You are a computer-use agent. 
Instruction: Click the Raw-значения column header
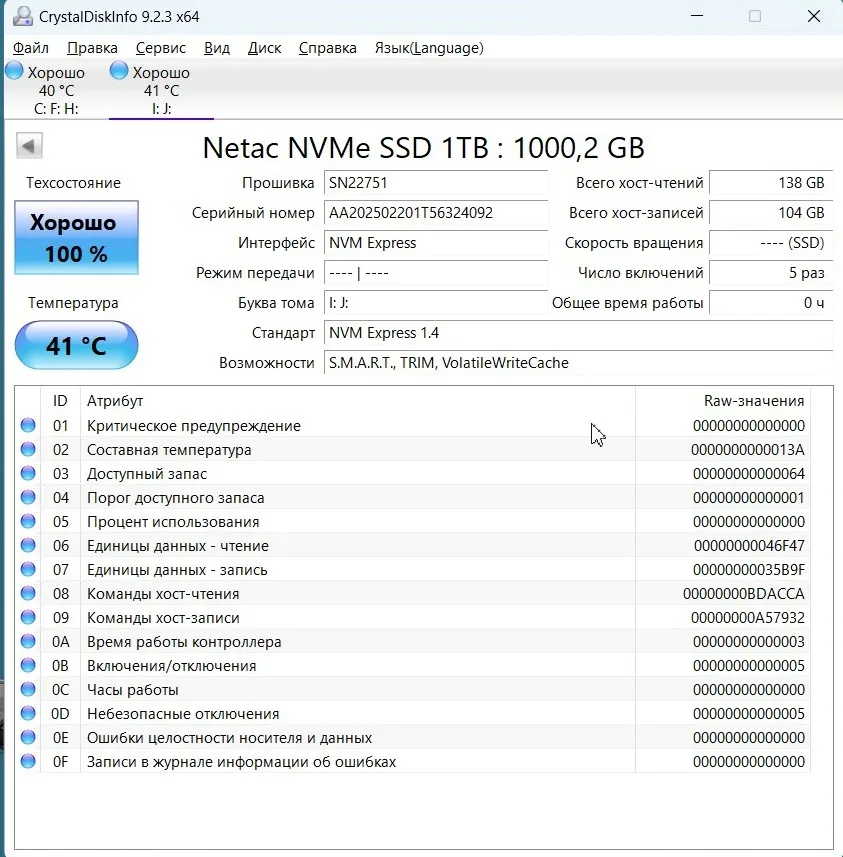pos(753,401)
